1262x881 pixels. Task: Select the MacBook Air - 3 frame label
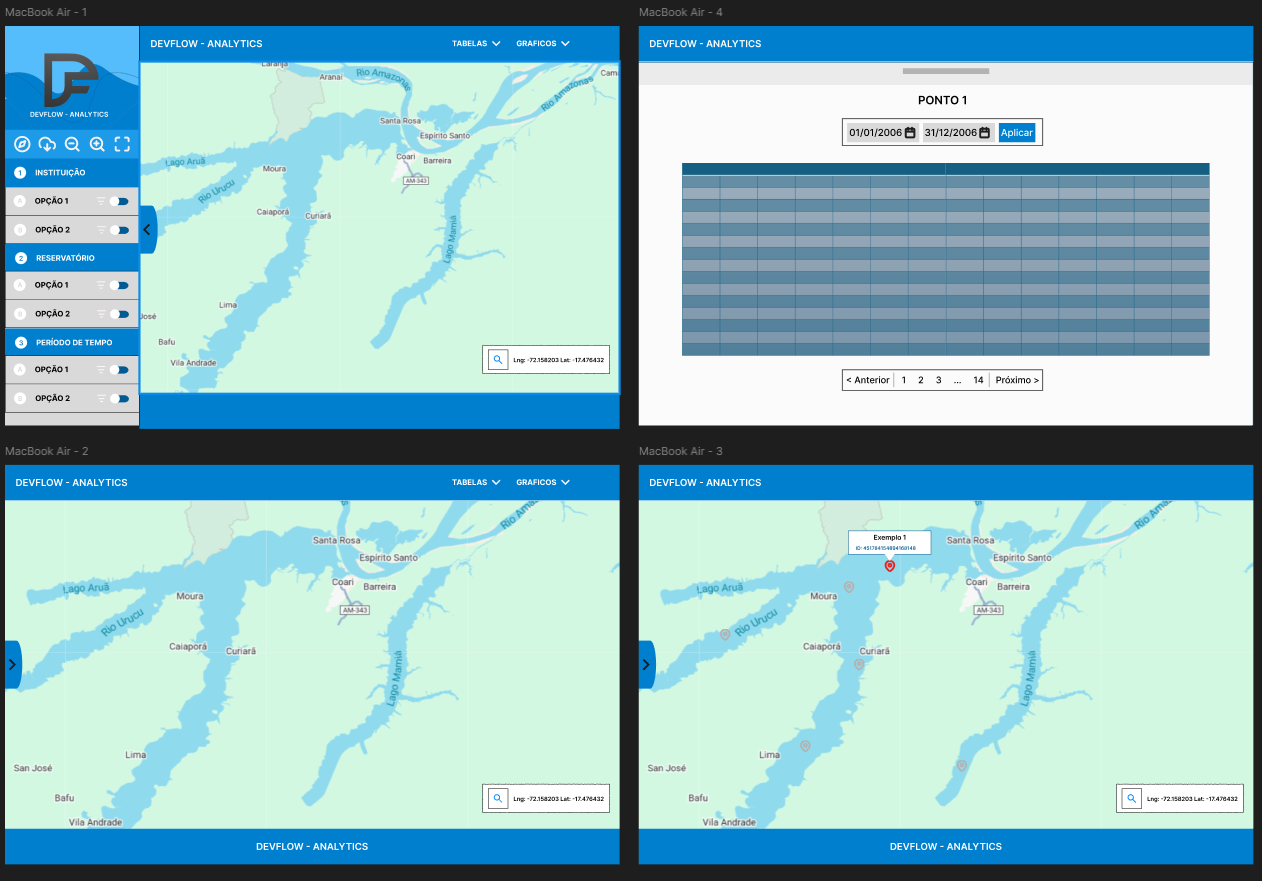coord(681,451)
